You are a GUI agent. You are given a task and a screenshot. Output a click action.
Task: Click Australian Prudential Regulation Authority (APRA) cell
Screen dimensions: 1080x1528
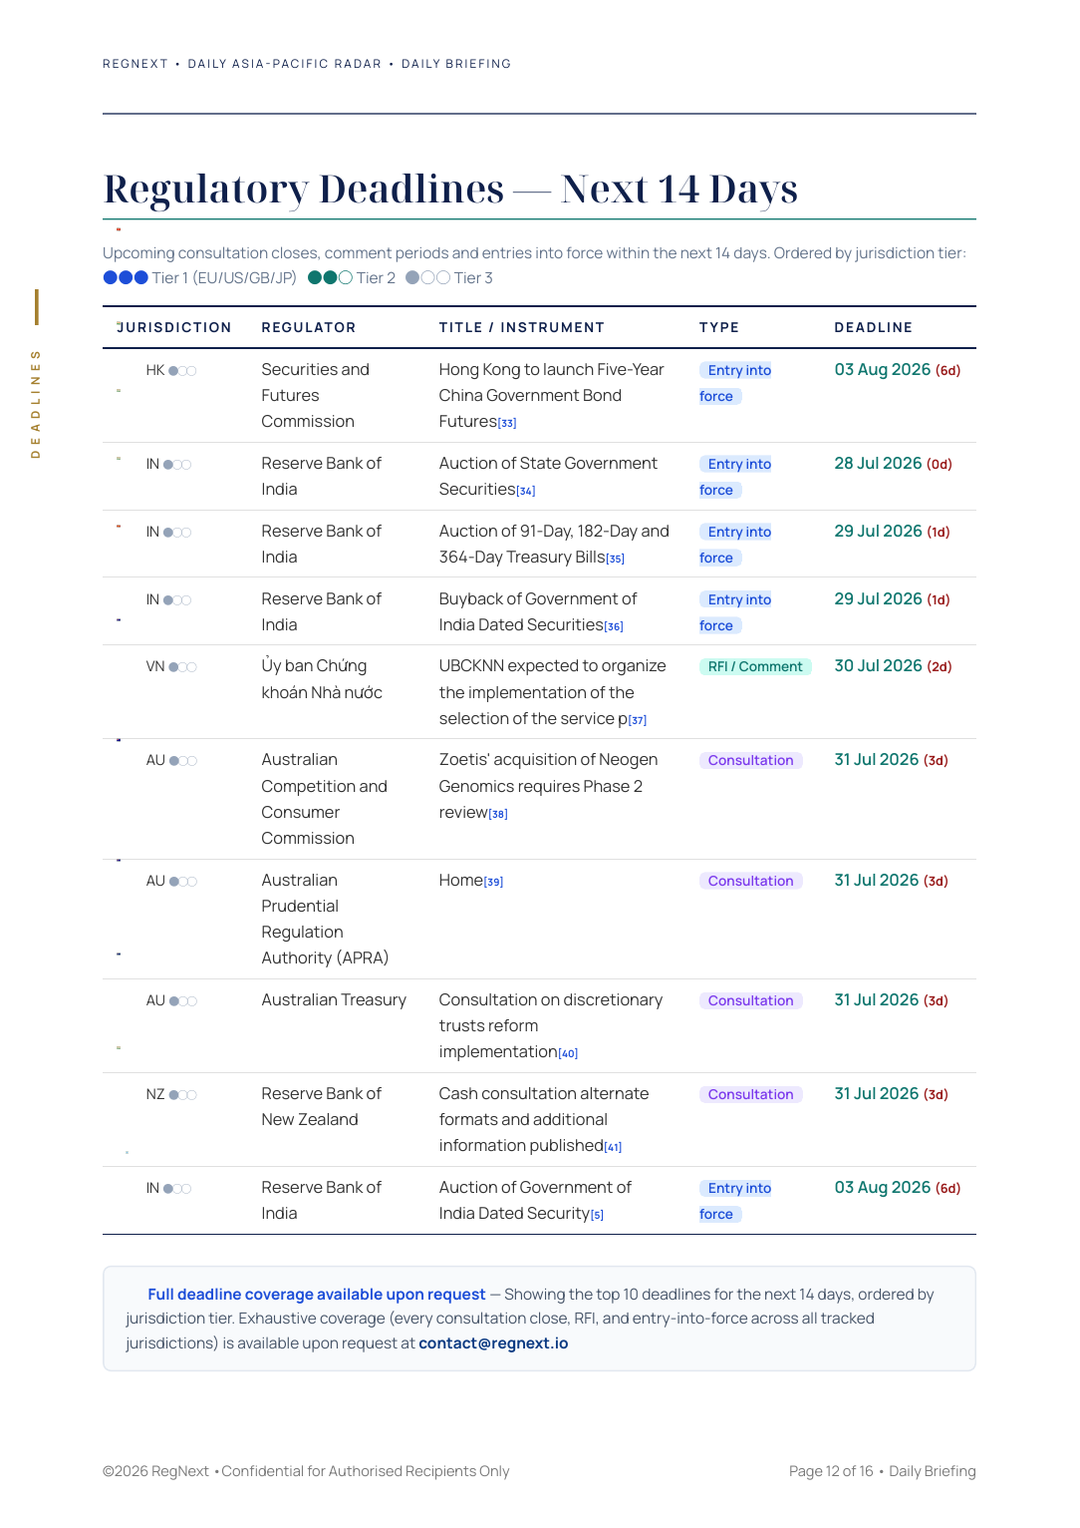coord(325,919)
